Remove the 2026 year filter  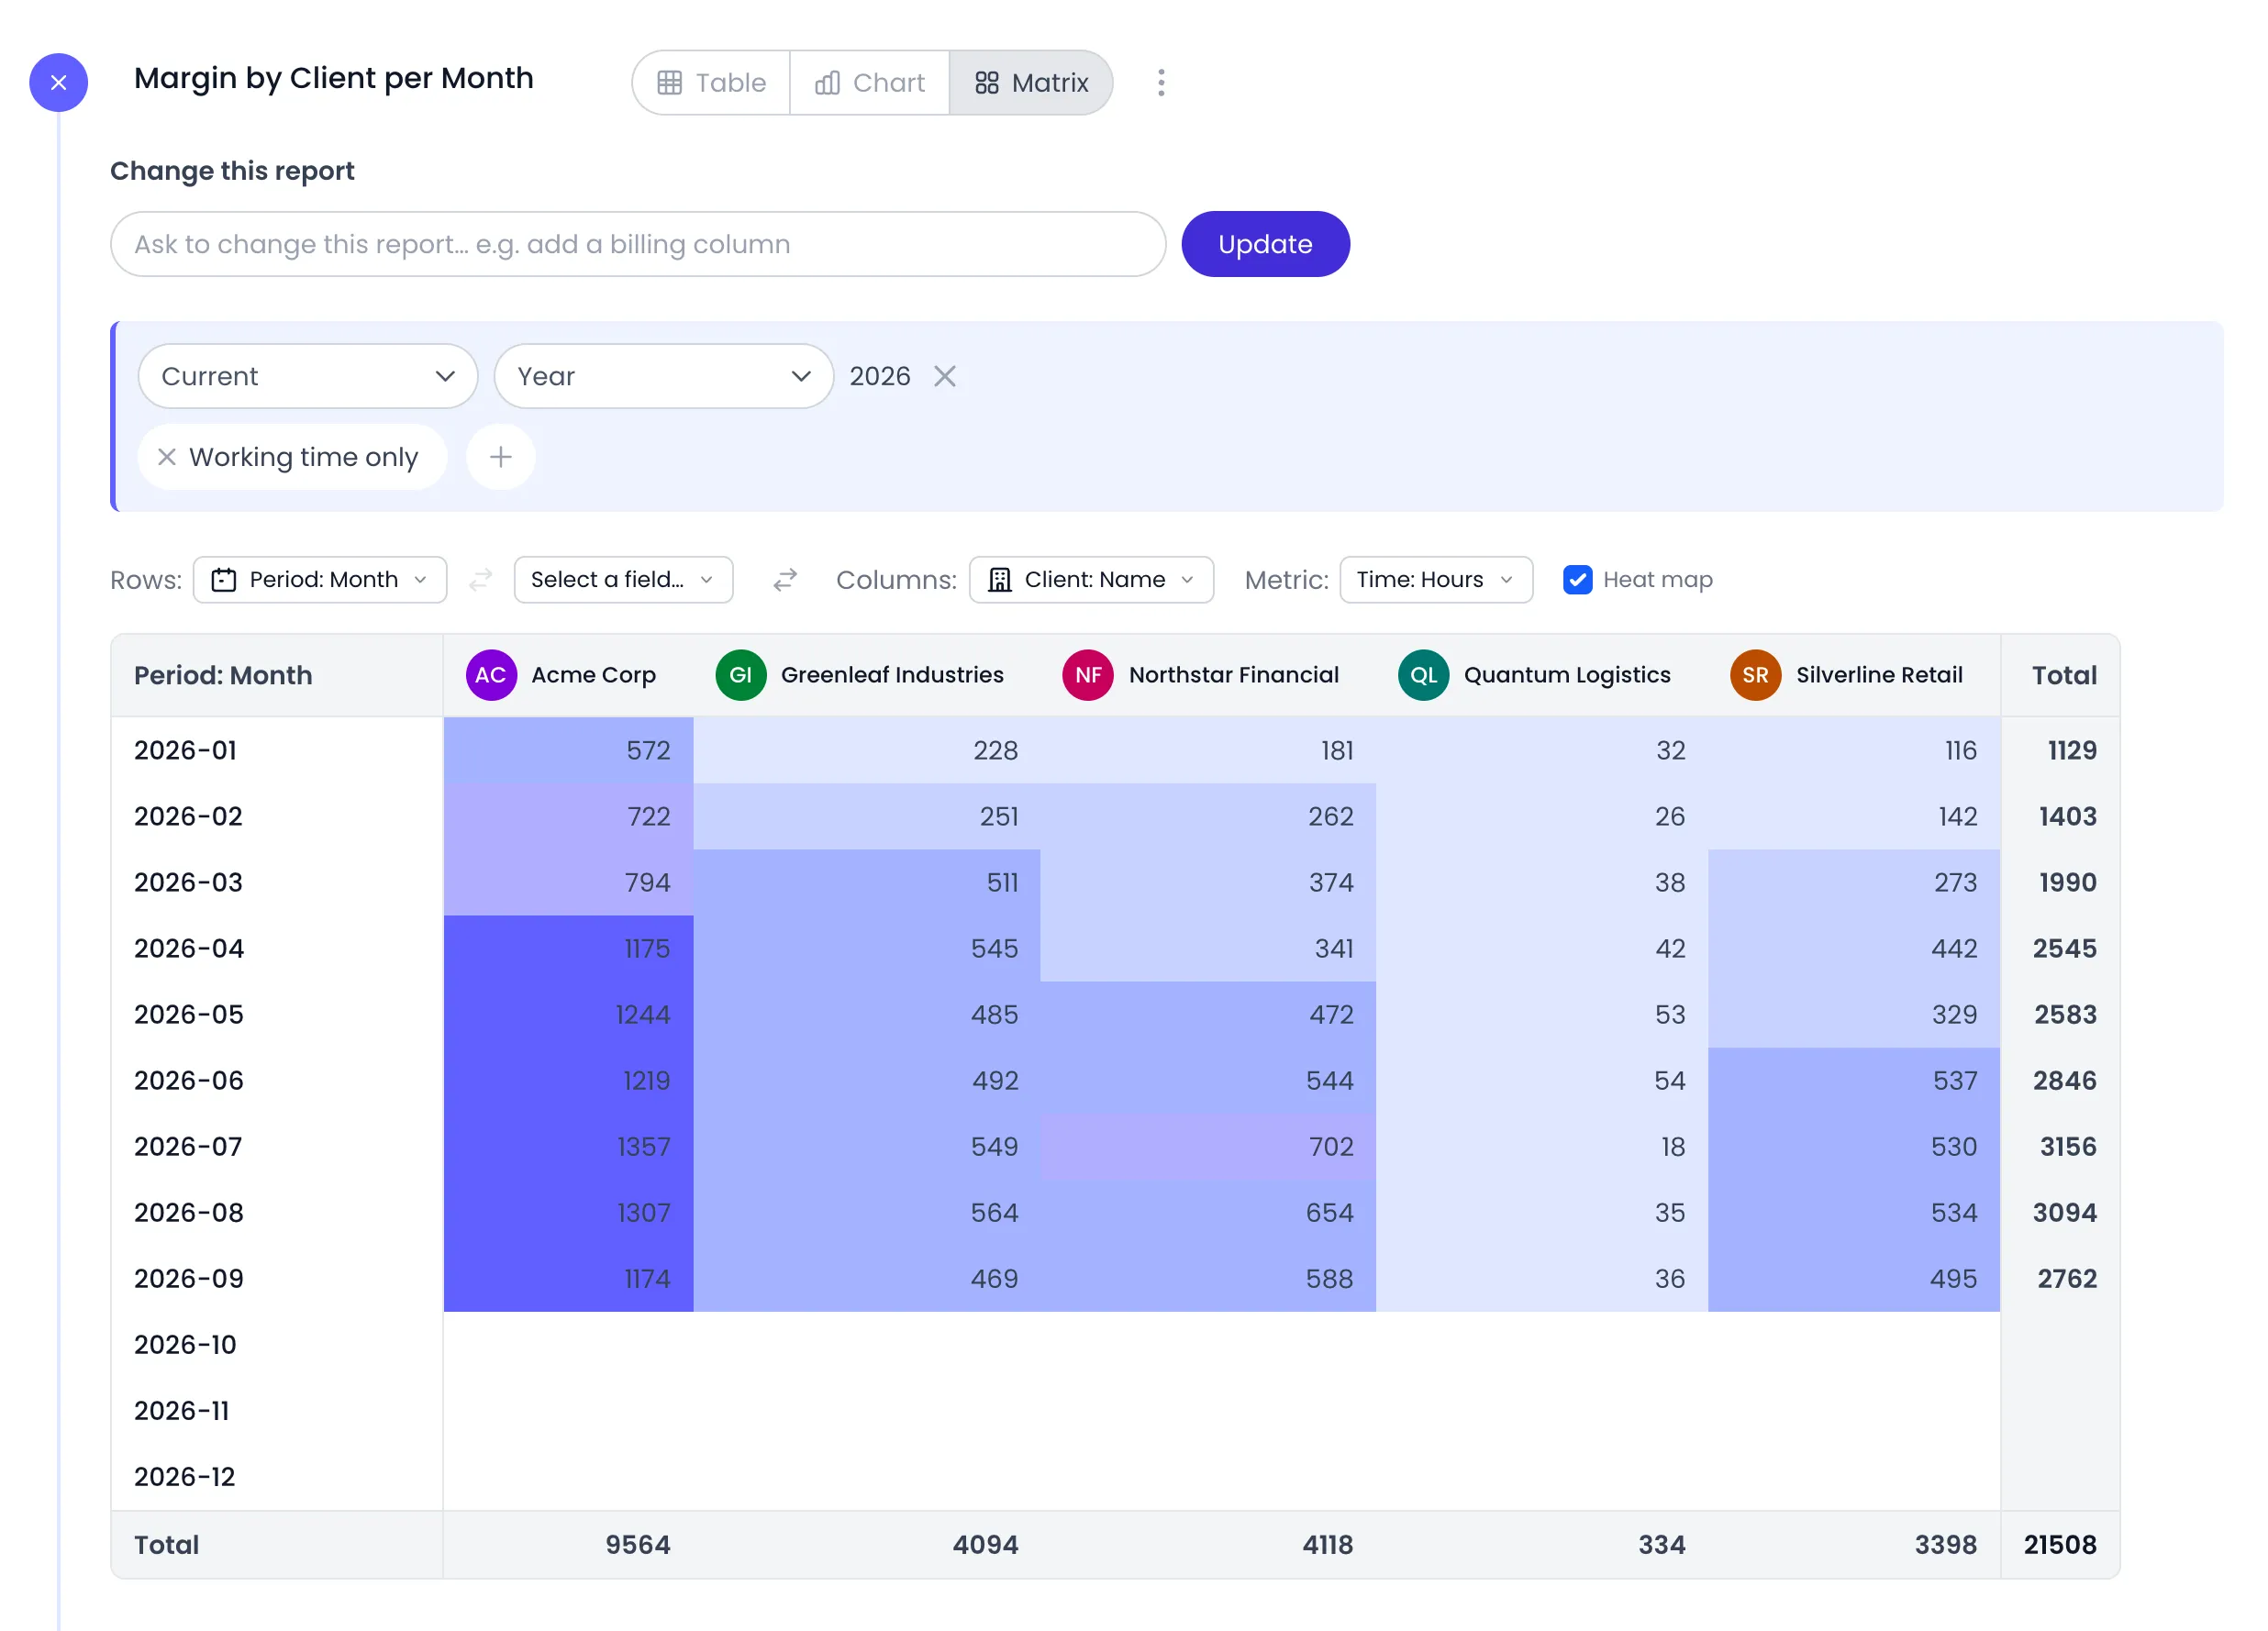945,376
